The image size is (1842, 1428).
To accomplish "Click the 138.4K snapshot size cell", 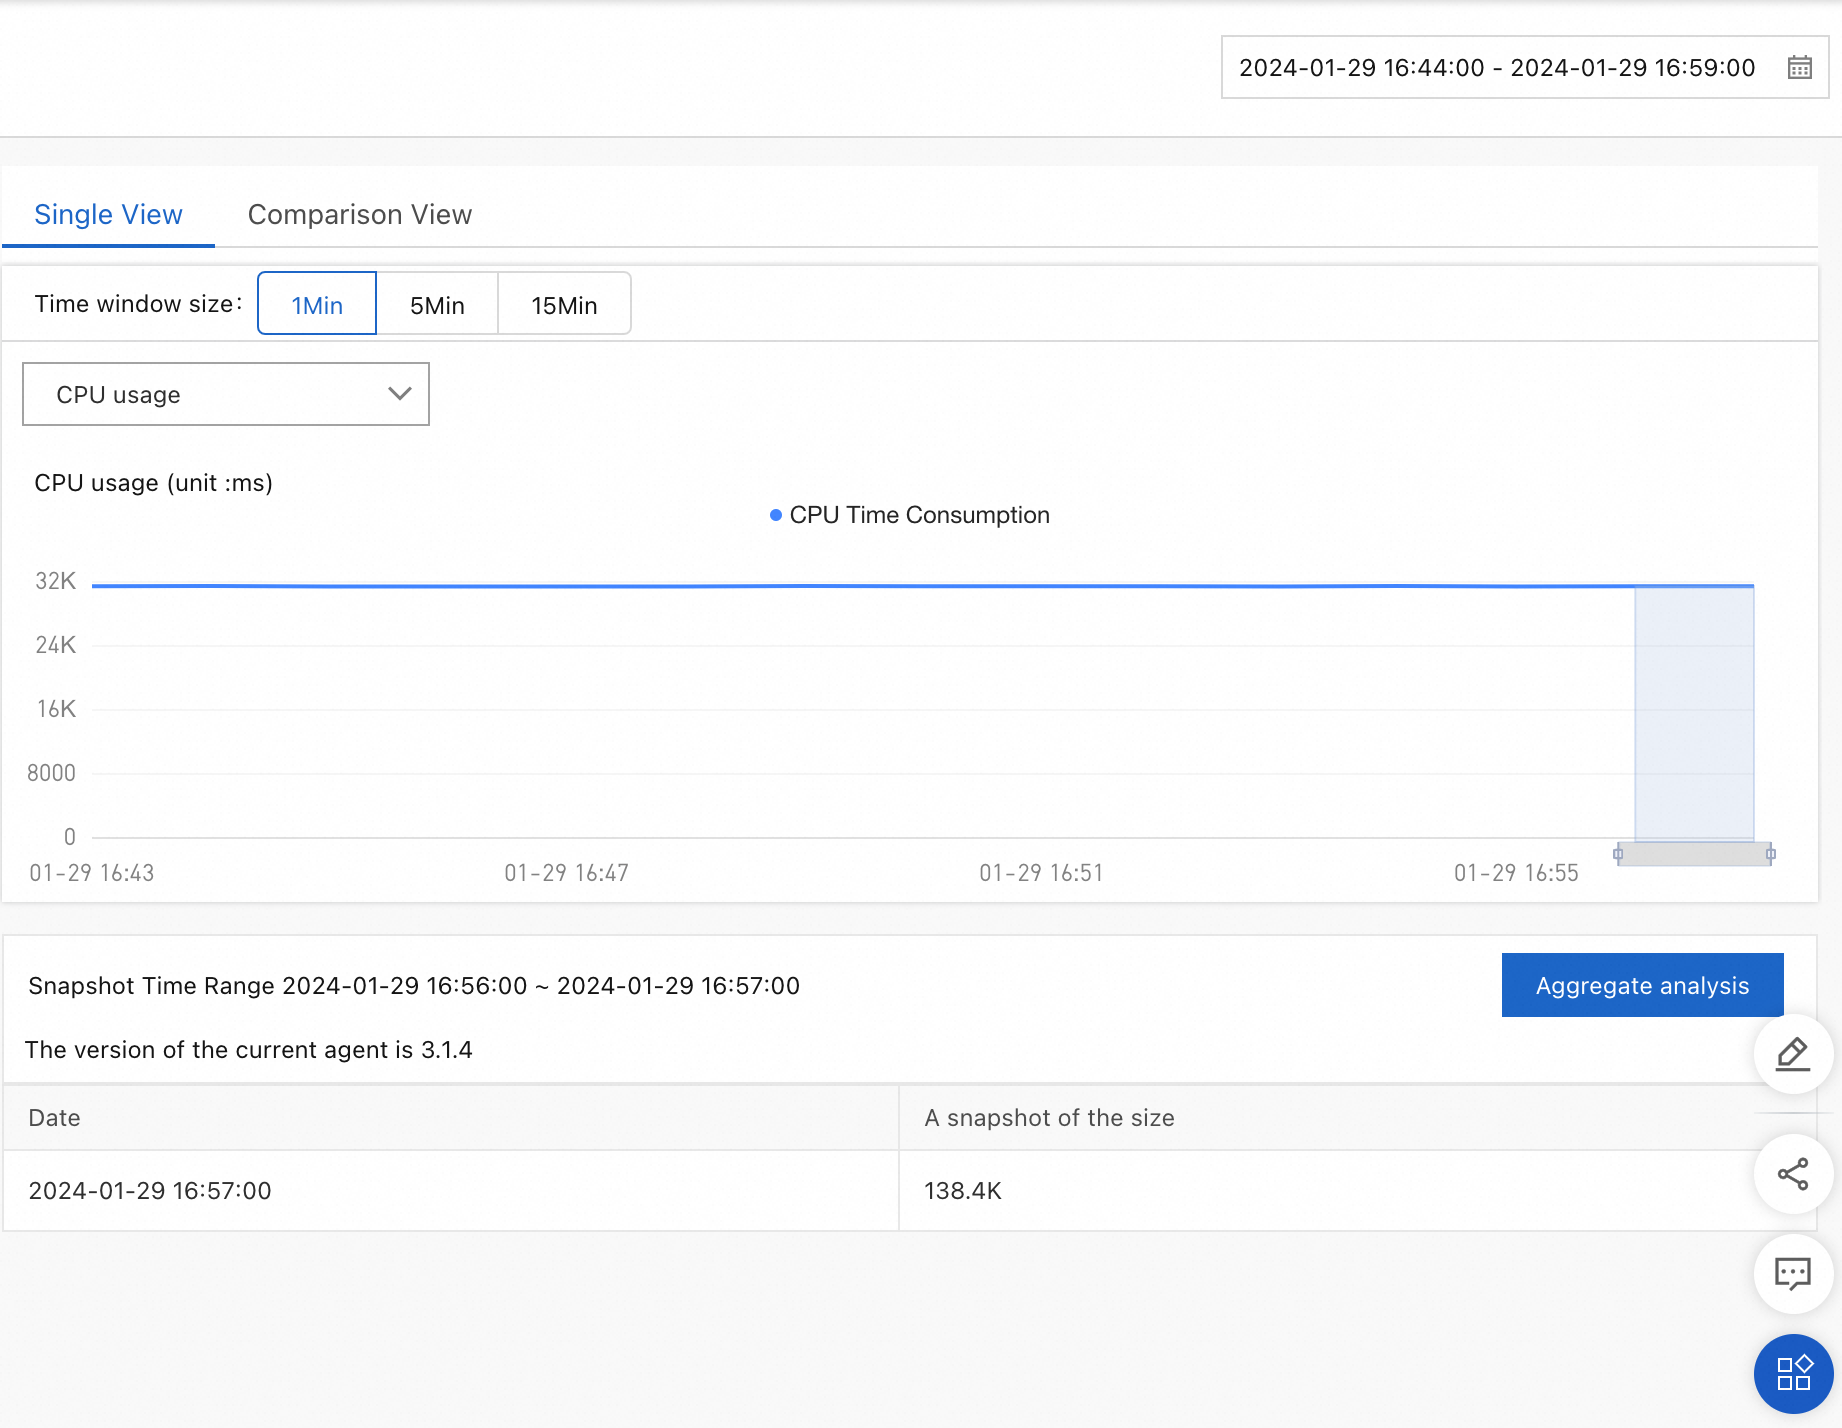I will point(963,1190).
